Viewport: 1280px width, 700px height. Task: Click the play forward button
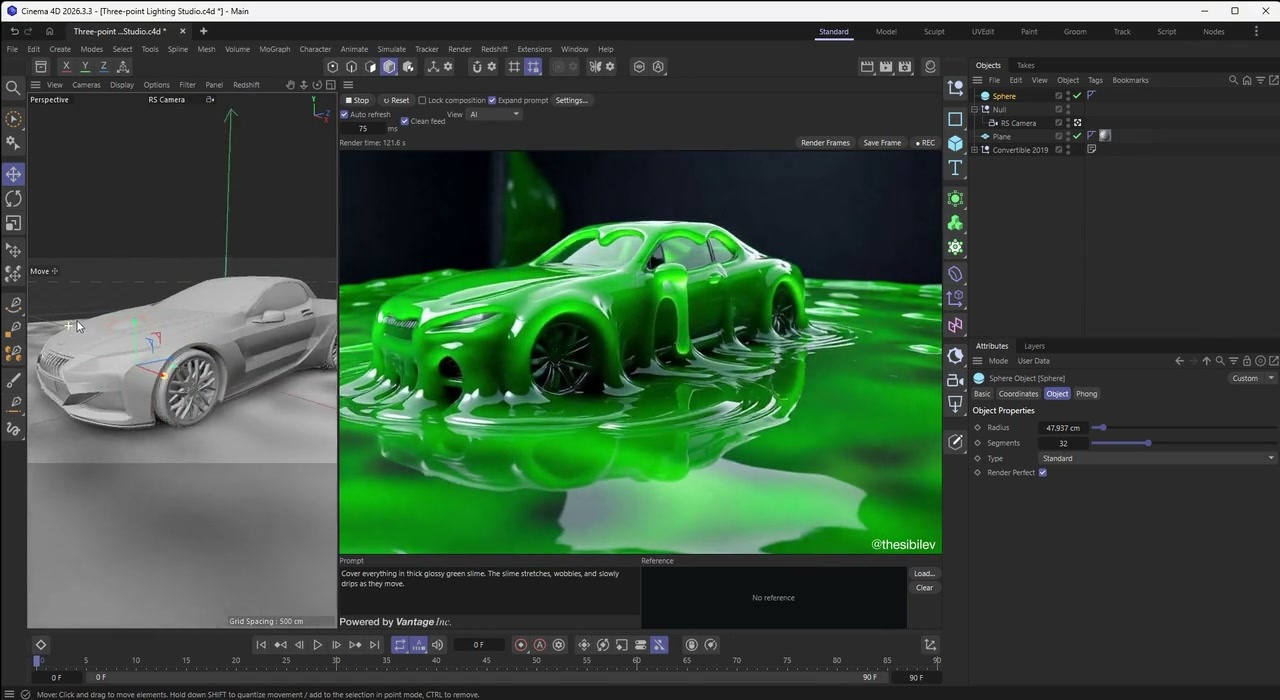click(317, 645)
